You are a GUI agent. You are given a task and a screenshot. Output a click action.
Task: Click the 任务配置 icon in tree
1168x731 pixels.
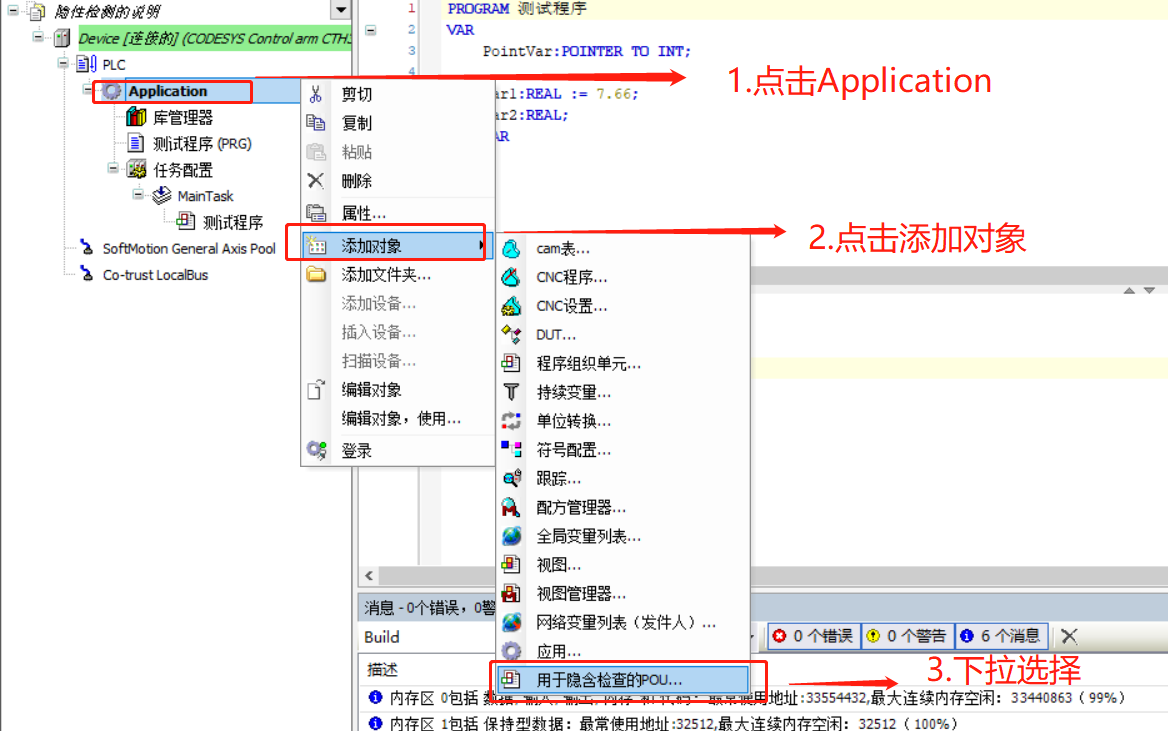click(136, 169)
